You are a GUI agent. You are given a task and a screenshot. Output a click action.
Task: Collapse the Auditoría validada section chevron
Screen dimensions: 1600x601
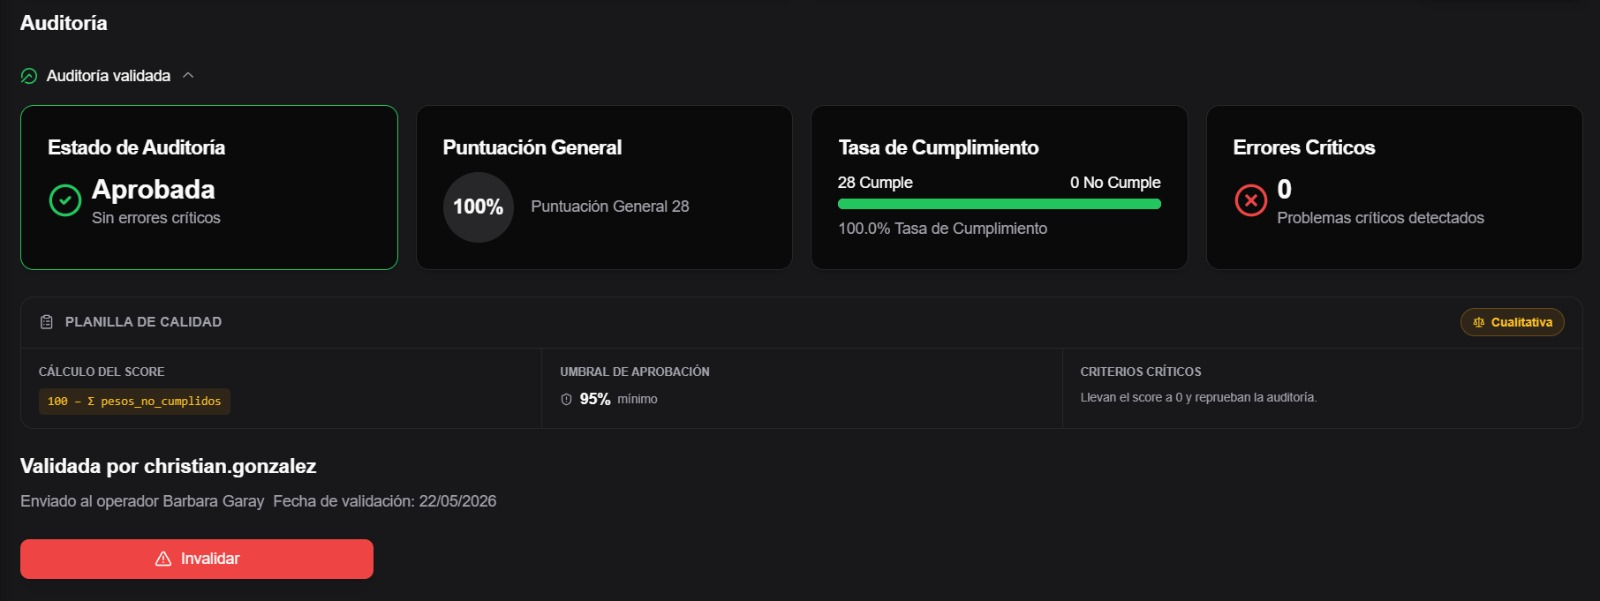188,76
